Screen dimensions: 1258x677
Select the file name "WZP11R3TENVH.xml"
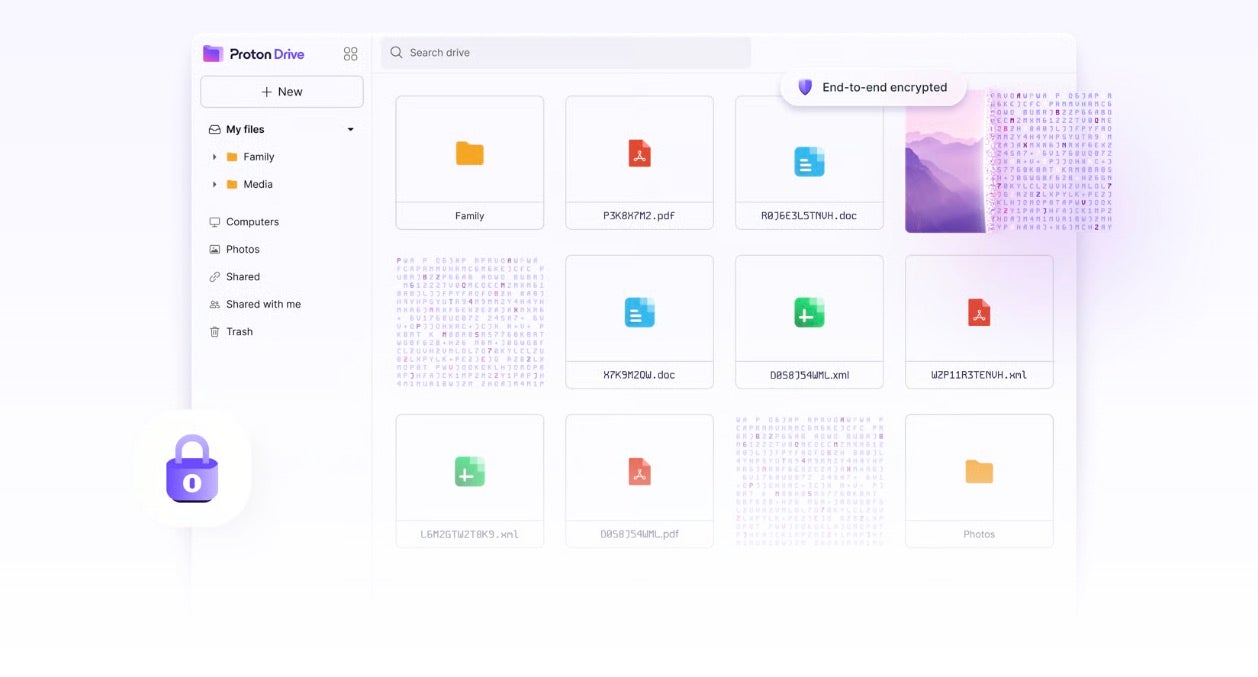[979, 376]
